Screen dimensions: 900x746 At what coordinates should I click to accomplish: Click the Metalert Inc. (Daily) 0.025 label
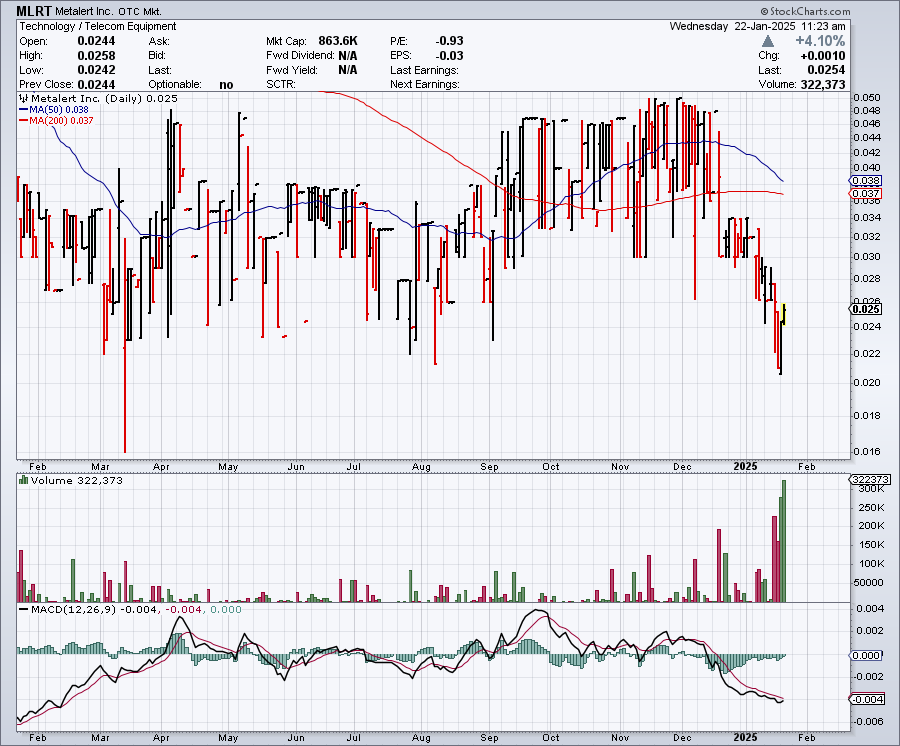[x=104, y=98]
